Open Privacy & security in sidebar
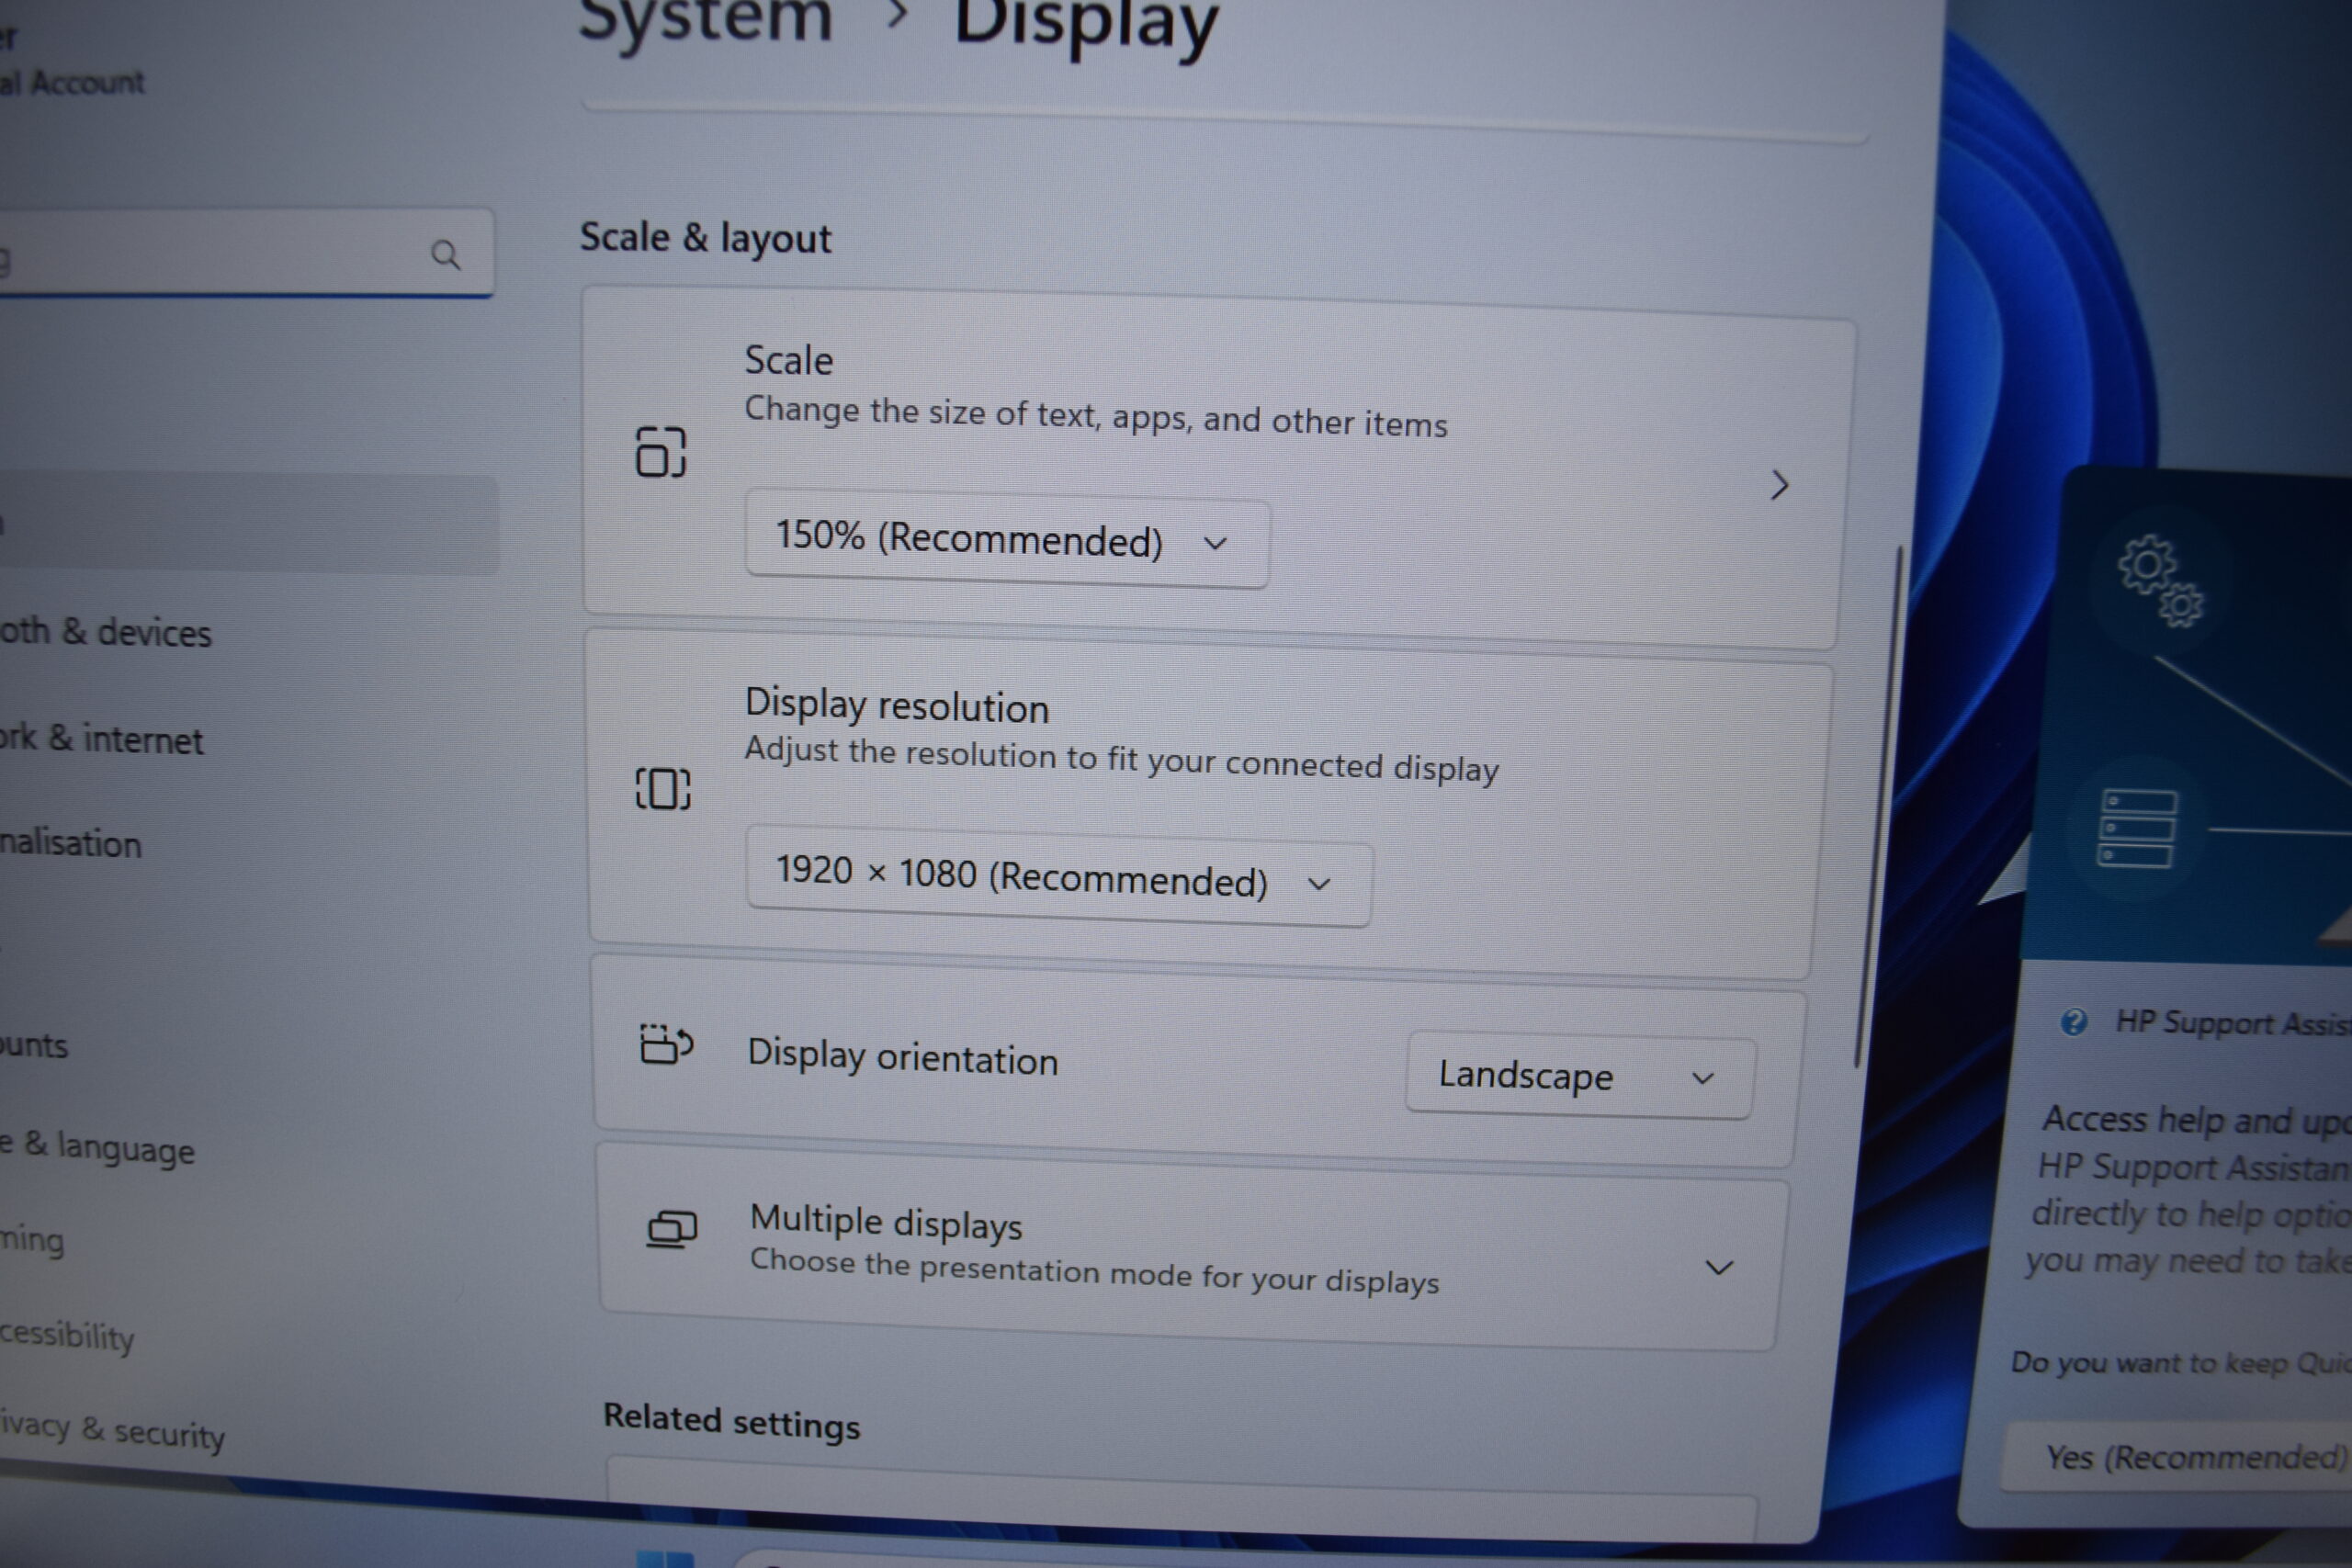This screenshot has width=2352, height=1568. coord(112,1430)
